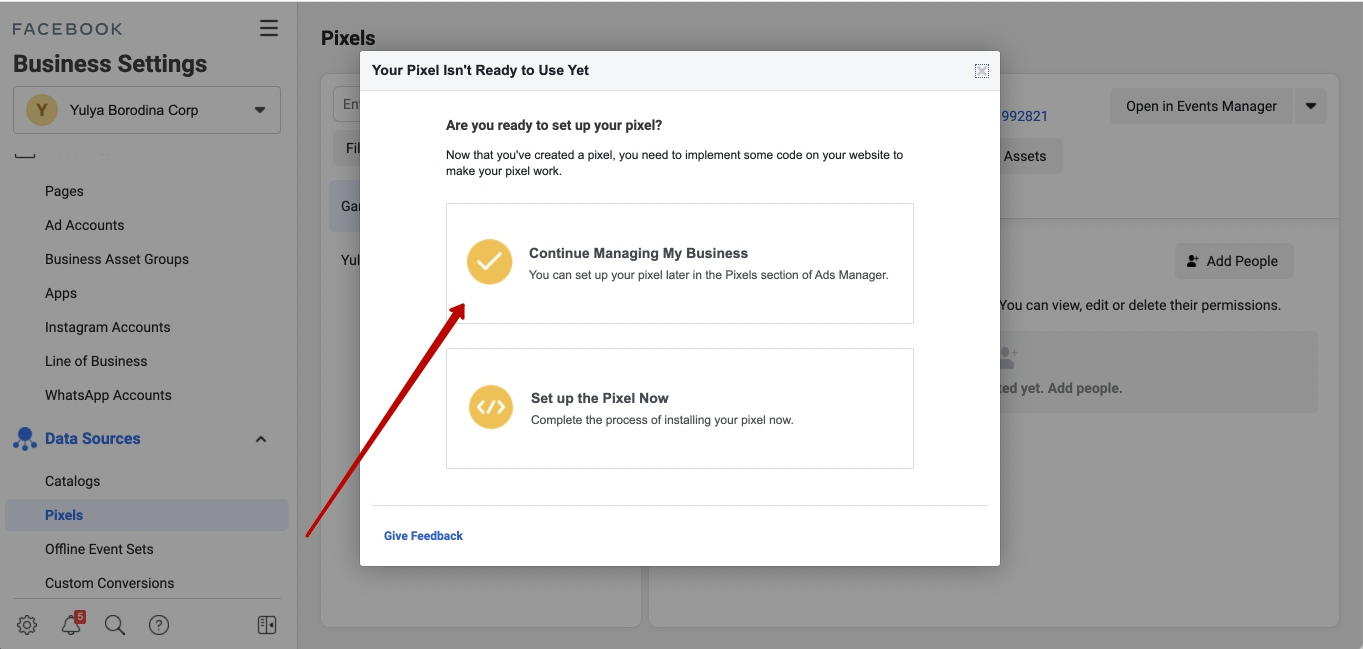The height and width of the screenshot is (649, 1363).
Task: Click the FACEBOOK logo text
Action: click(x=68, y=29)
